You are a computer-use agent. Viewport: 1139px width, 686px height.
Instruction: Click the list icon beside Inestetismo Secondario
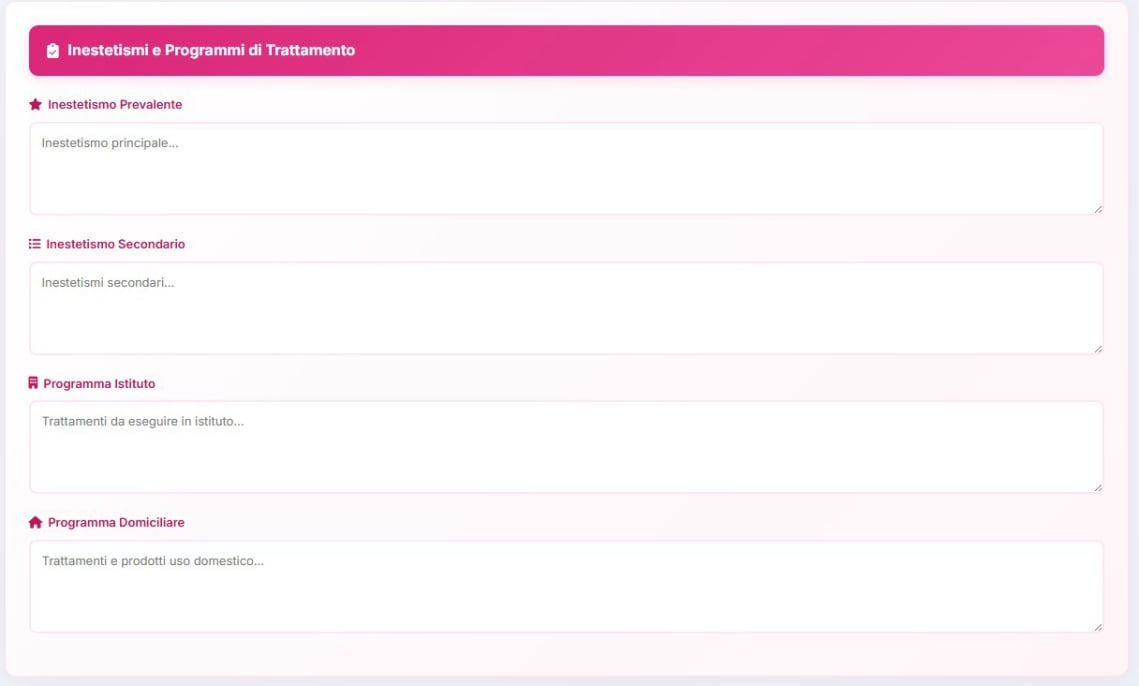click(34, 244)
